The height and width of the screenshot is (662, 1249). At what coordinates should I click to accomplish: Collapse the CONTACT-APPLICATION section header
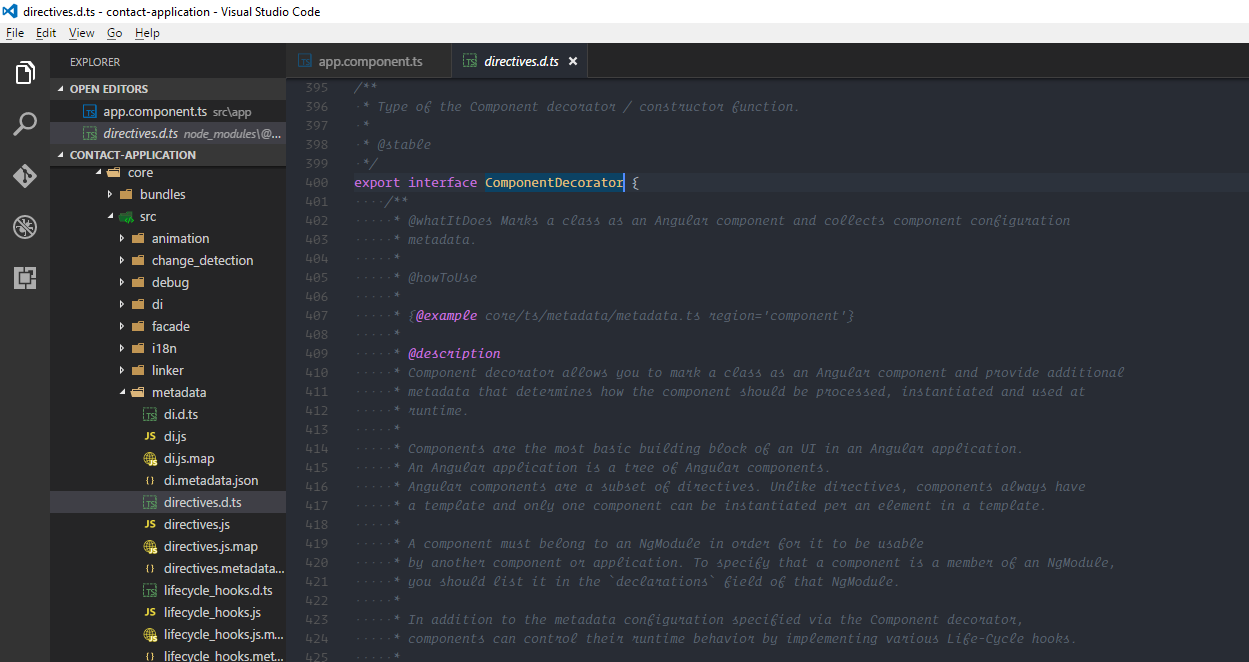point(132,155)
